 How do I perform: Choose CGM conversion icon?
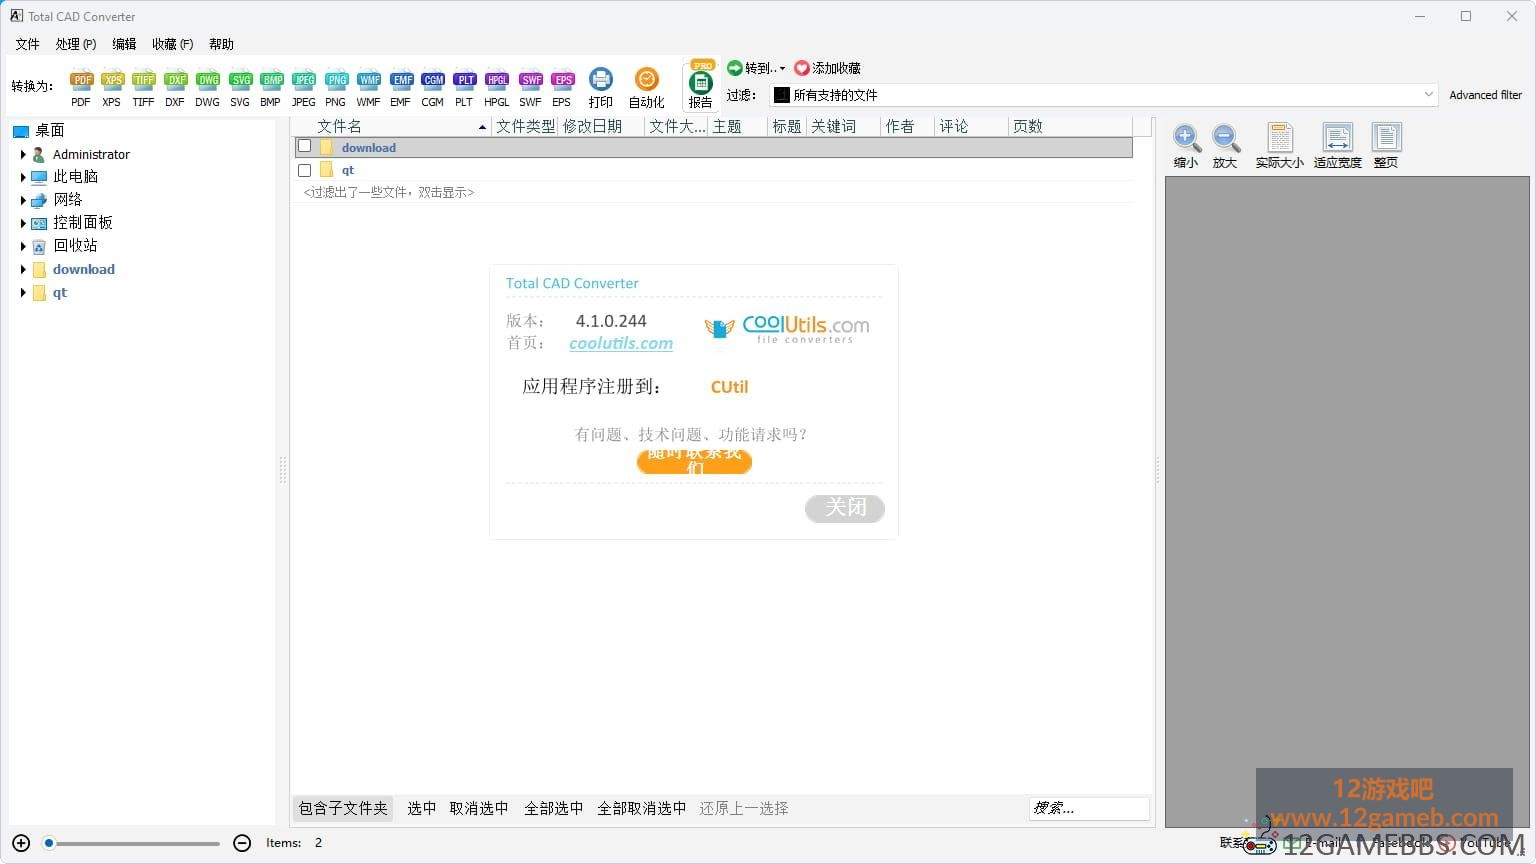point(432,88)
